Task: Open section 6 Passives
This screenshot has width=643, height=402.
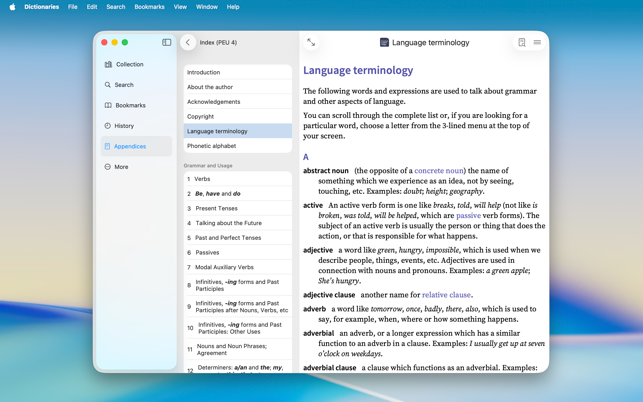Action: point(238,253)
